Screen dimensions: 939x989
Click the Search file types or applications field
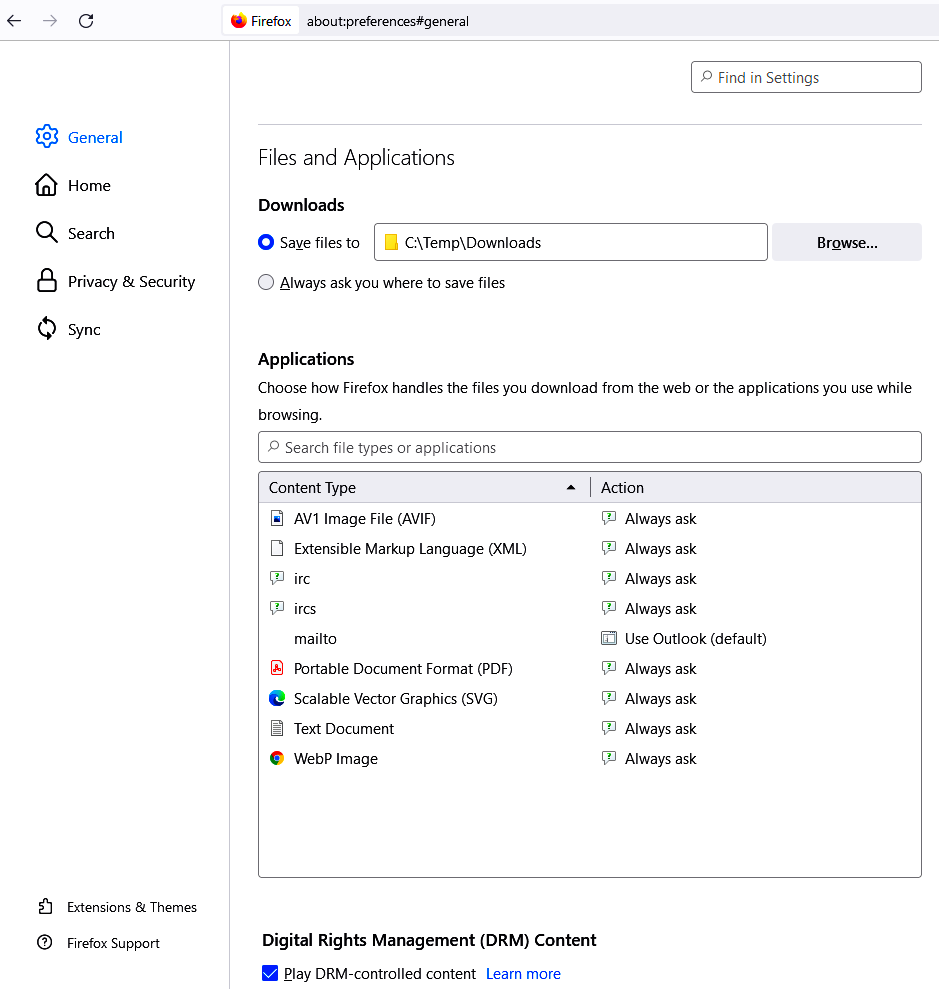click(x=590, y=447)
